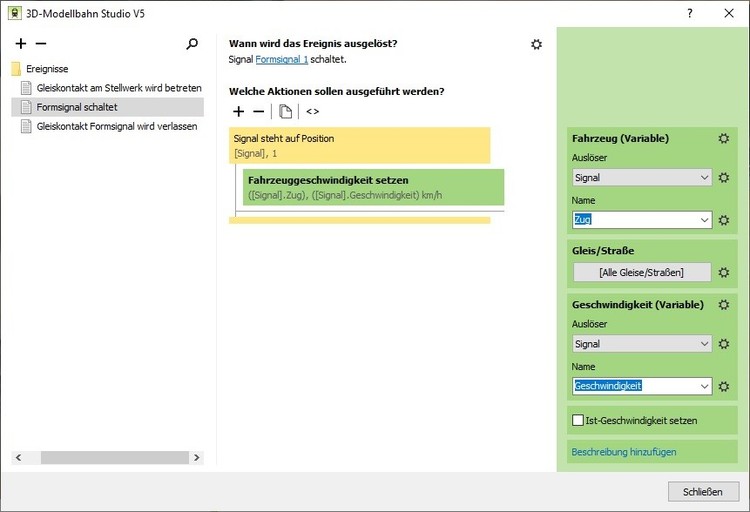Open the event search magnifier
The image size is (750, 512).
tap(192, 44)
